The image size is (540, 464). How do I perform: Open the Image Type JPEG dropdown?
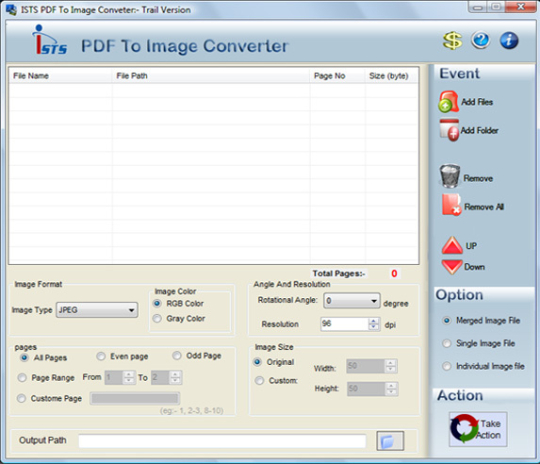click(97, 310)
